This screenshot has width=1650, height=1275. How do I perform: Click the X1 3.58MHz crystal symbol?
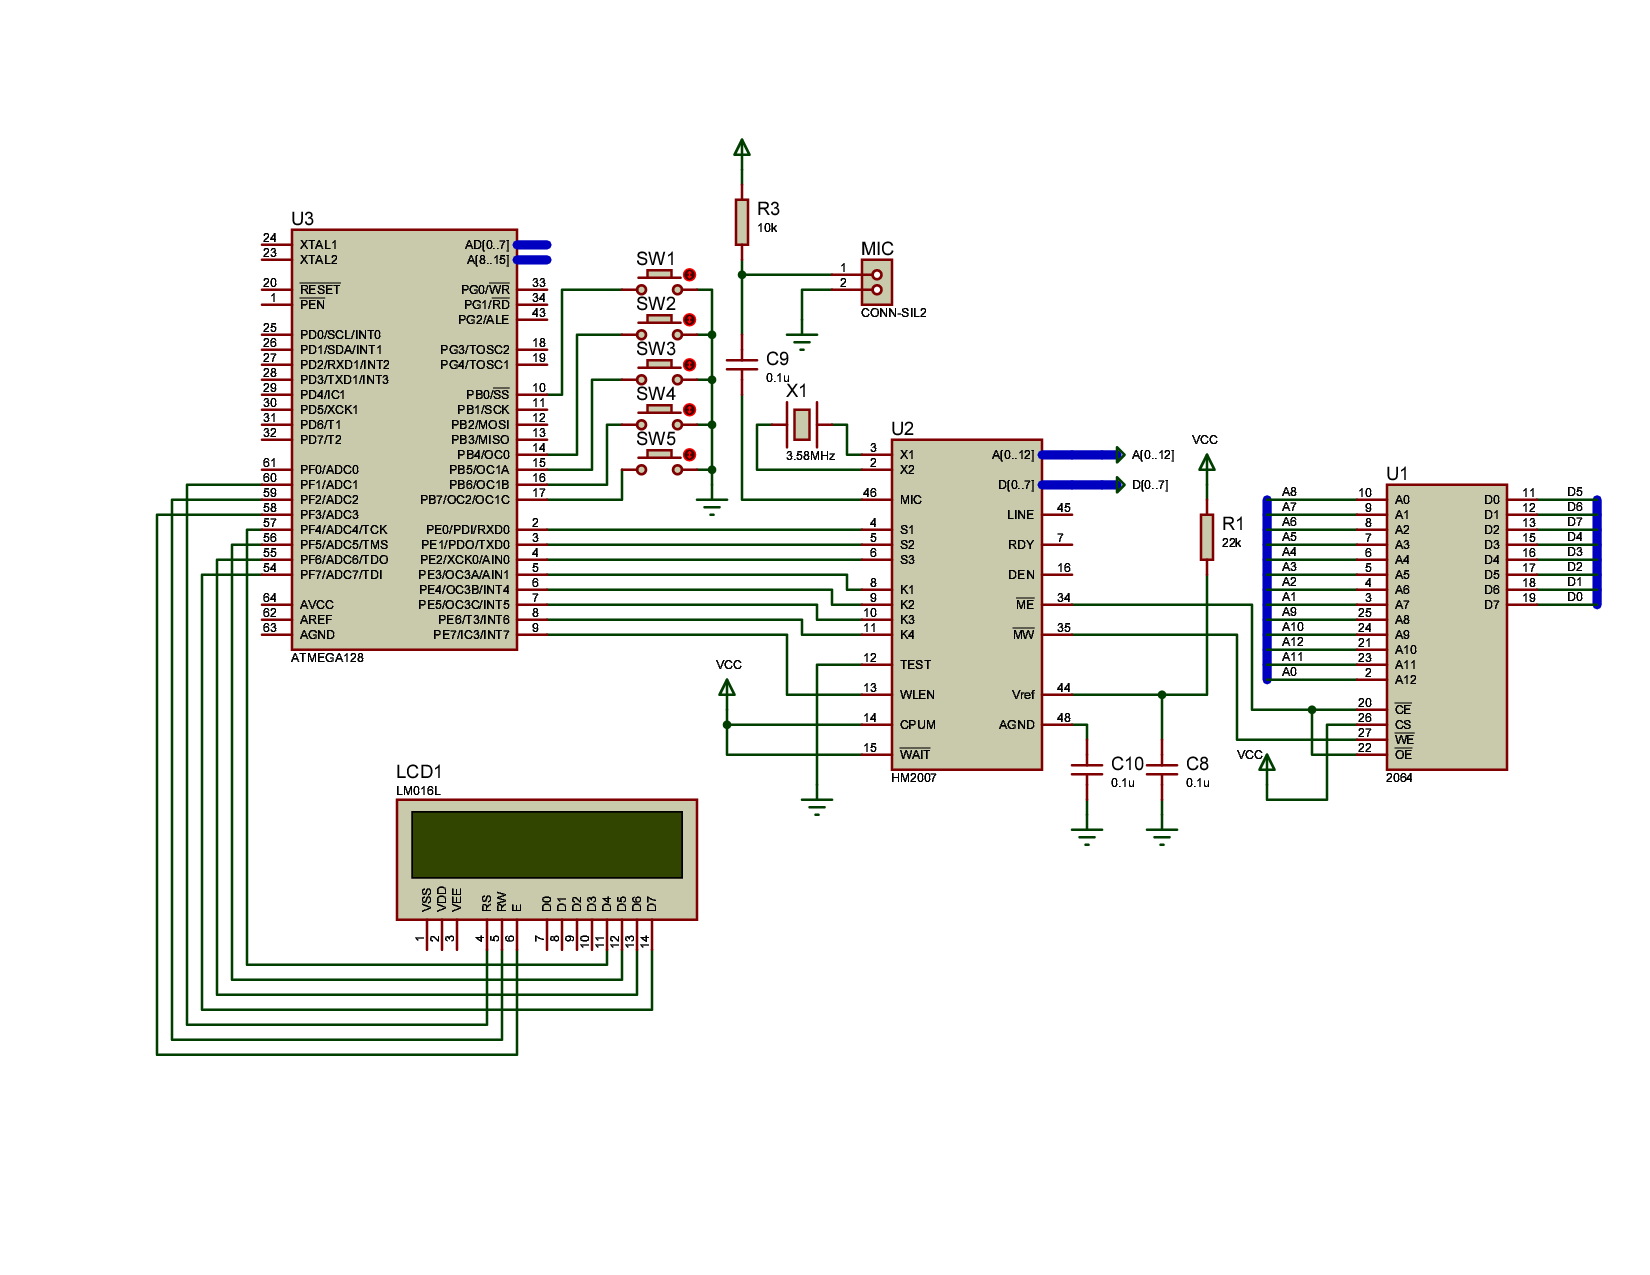[x=801, y=424]
